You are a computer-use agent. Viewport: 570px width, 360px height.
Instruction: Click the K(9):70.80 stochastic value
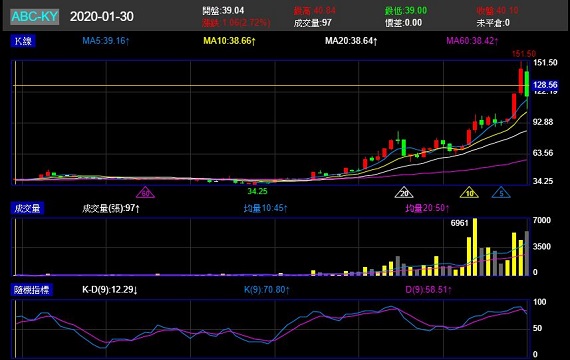(x=266, y=290)
